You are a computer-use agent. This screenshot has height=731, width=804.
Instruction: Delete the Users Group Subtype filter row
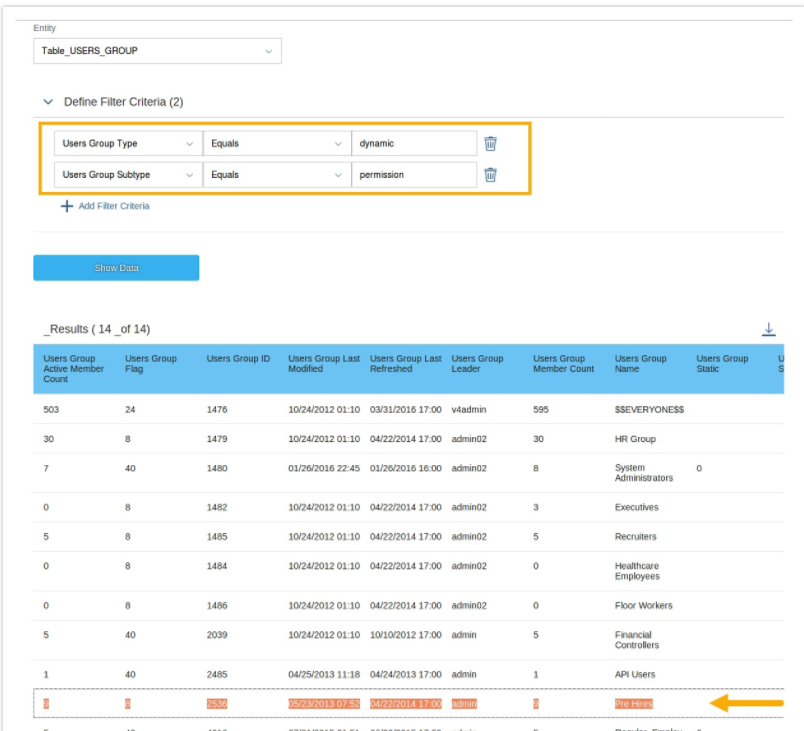490,175
